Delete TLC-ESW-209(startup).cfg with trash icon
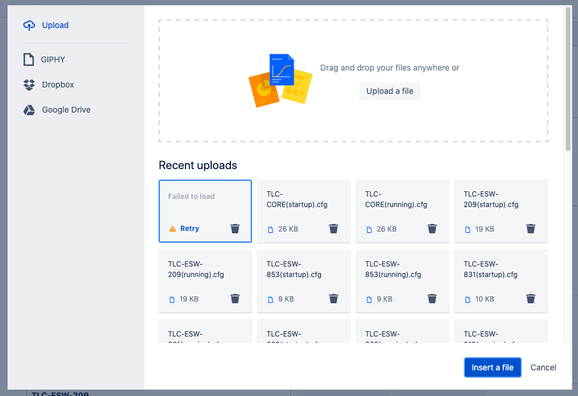The height and width of the screenshot is (396, 578). (x=530, y=229)
